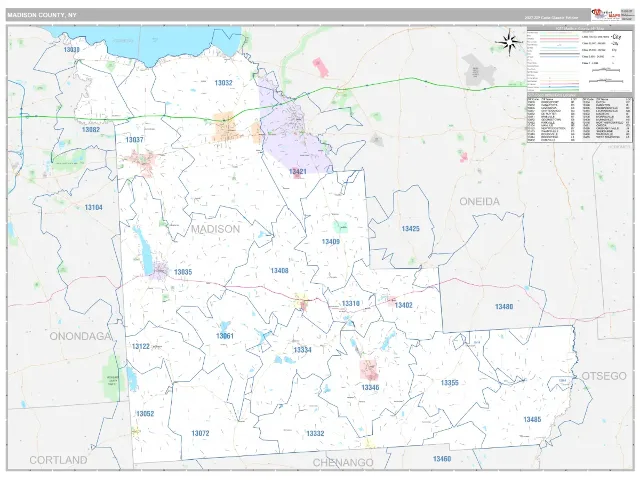Click the MADISON county name label

click(216, 229)
